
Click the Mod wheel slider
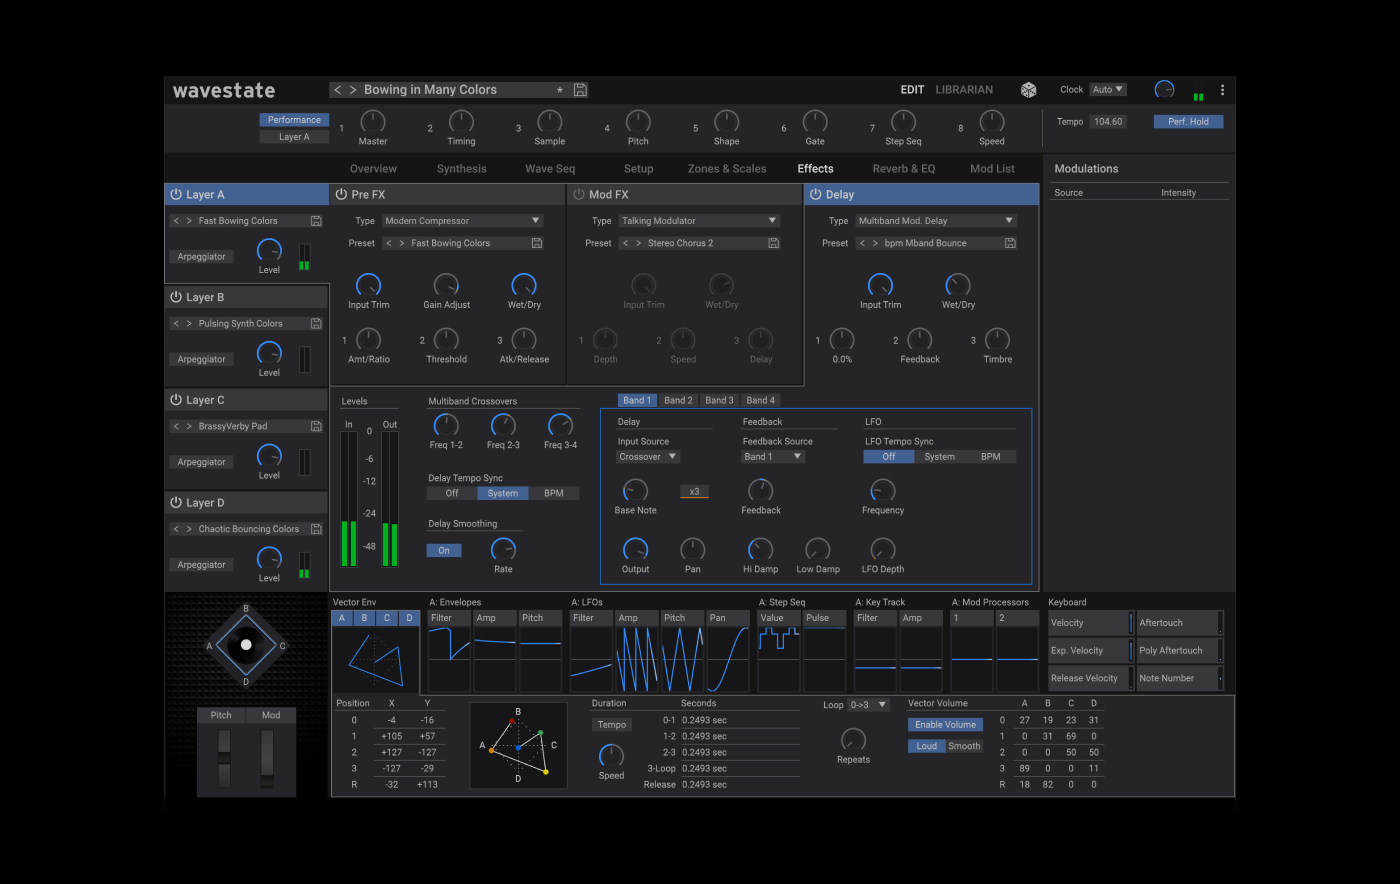[267, 758]
